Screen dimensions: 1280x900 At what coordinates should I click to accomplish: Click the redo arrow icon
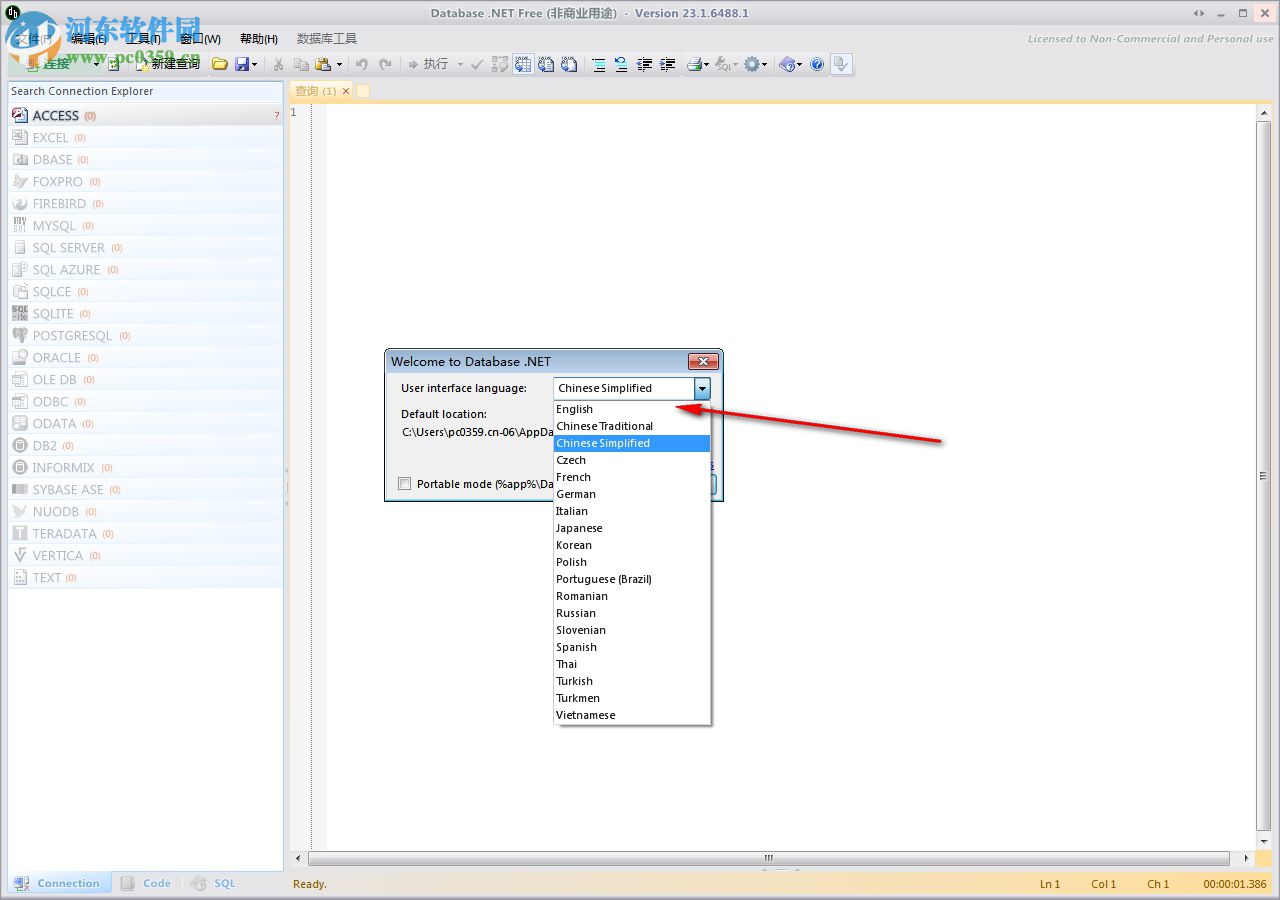[x=385, y=64]
